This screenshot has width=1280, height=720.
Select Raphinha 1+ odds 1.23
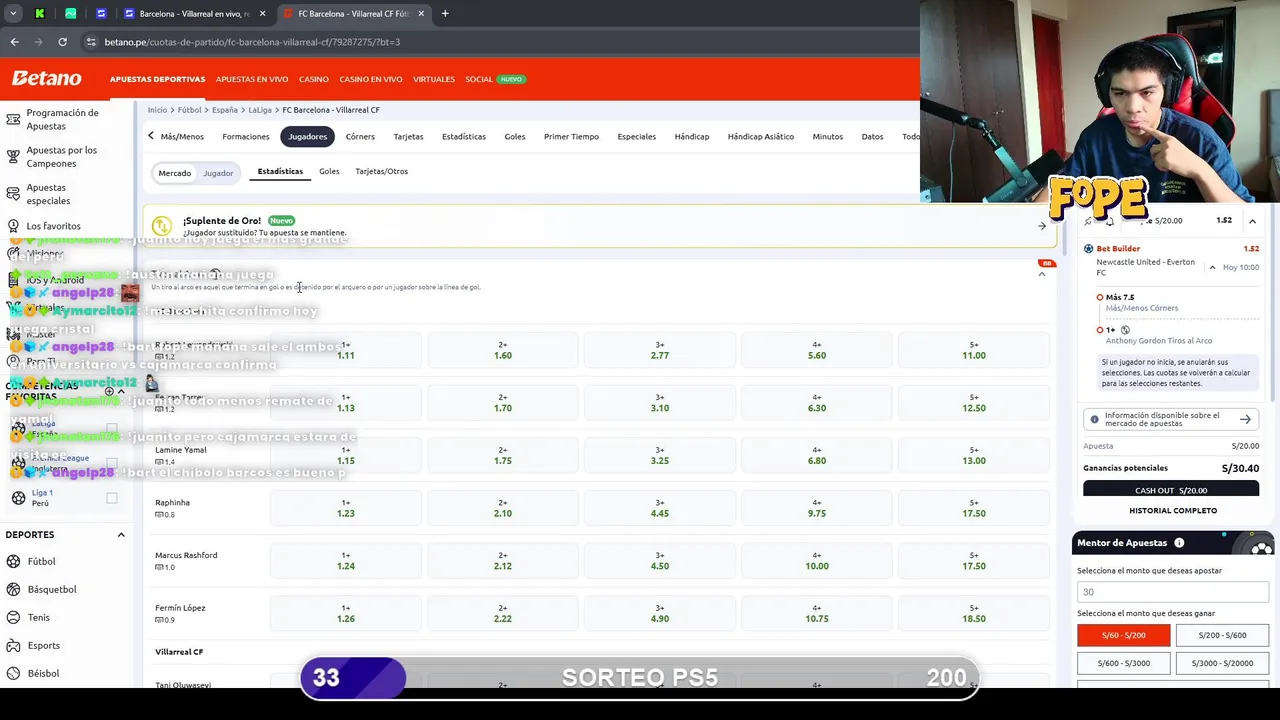pyautogui.click(x=345, y=508)
